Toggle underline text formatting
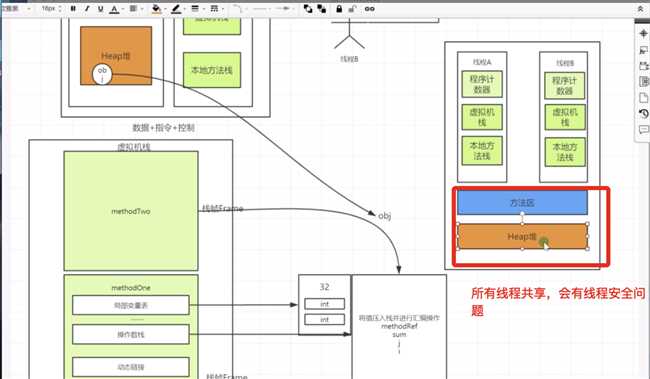The width and height of the screenshot is (650, 379). pyautogui.click(x=101, y=9)
